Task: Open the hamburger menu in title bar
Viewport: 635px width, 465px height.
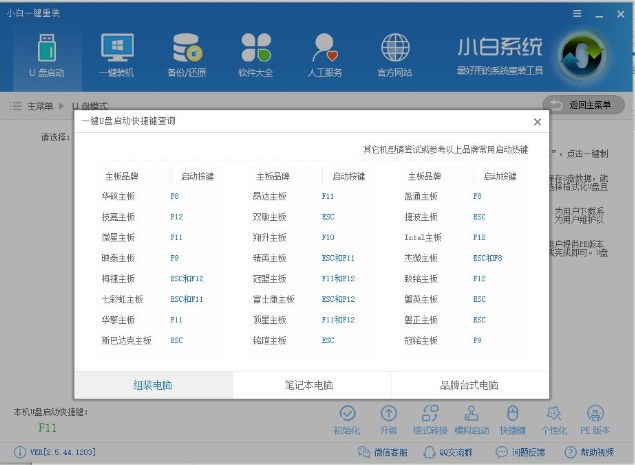Action: tap(577, 14)
